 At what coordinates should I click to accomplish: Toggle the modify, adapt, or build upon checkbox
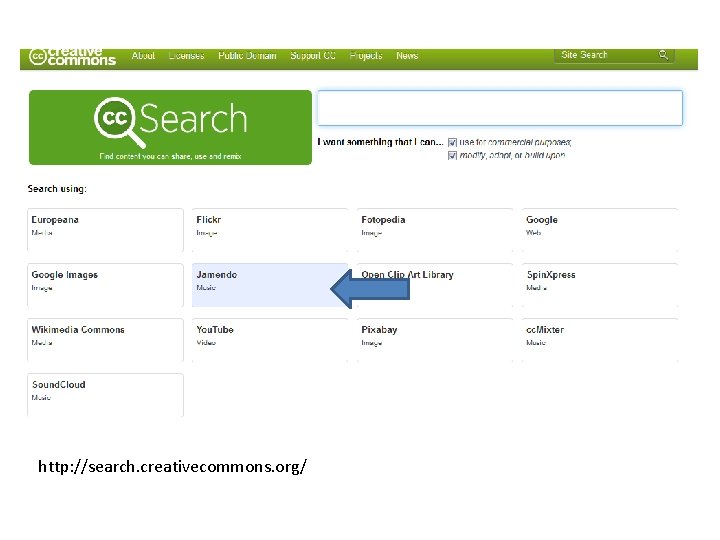[x=452, y=155]
